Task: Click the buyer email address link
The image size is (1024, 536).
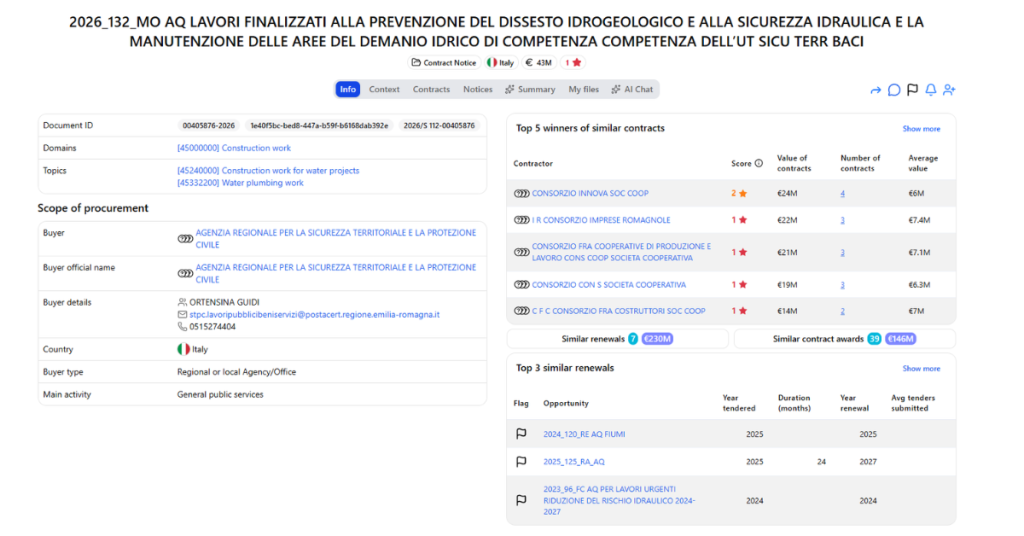Action: click(314, 315)
